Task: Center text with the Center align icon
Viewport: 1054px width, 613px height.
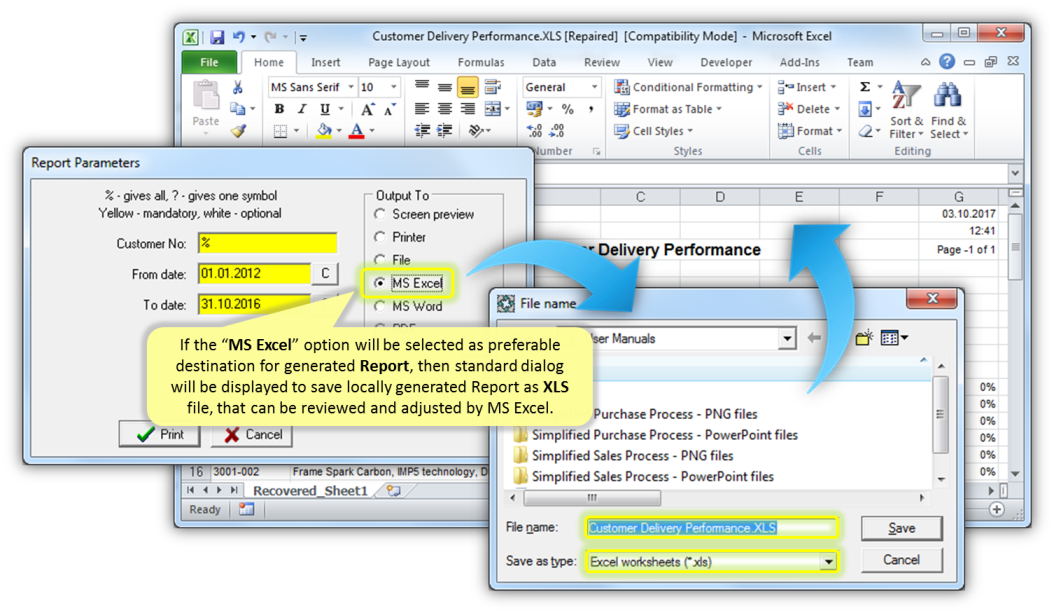Action: tap(444, 109)
